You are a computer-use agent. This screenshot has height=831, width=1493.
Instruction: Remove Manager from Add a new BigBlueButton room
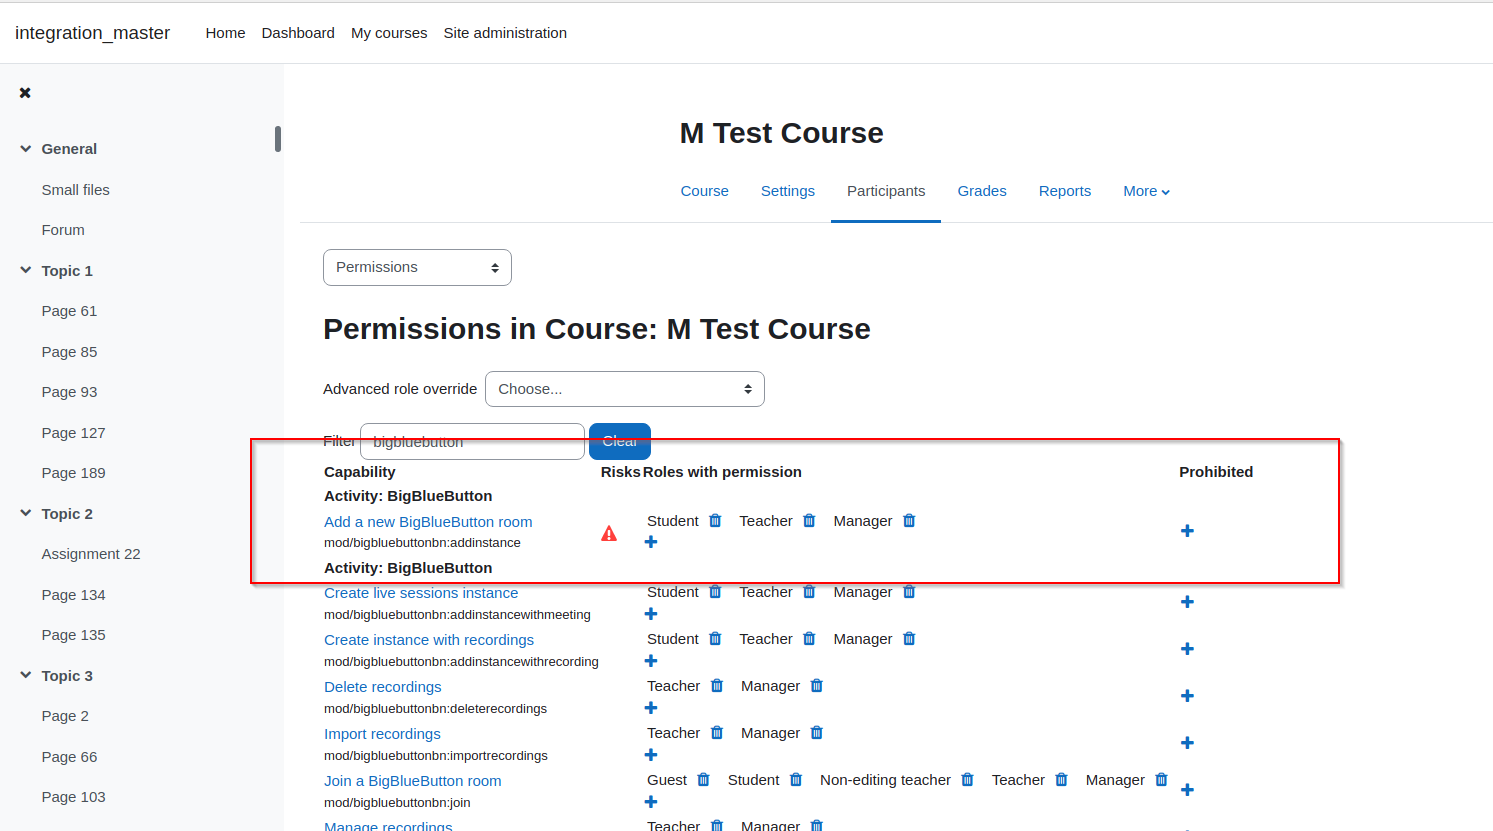pyautogui.click(x=909, y=521)
